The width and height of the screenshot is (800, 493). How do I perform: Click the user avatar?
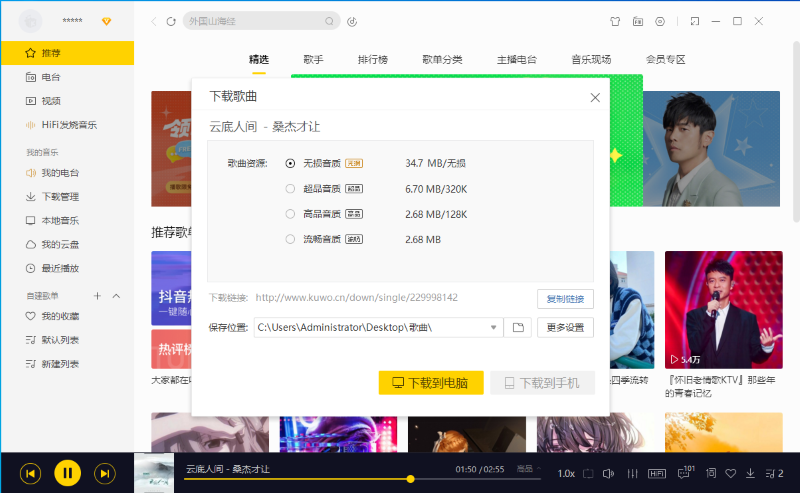tap(31, 21)
